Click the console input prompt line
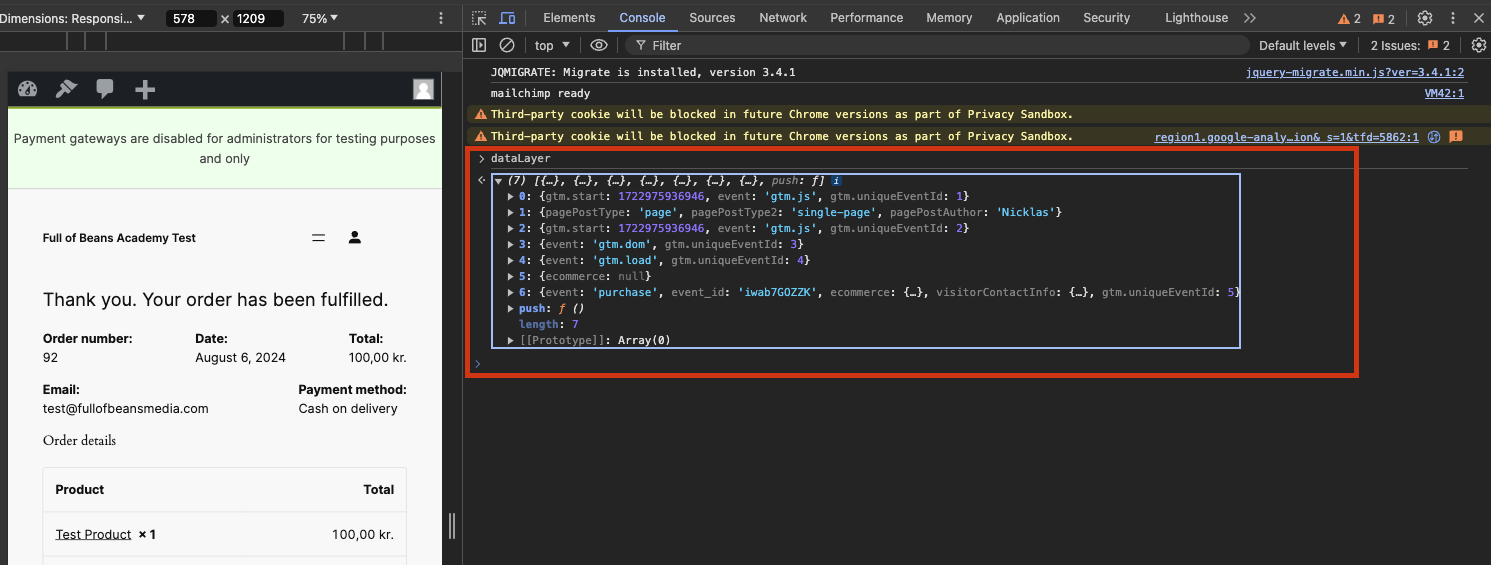Viewport: 1491px width, 565px height. click(910, 363)
